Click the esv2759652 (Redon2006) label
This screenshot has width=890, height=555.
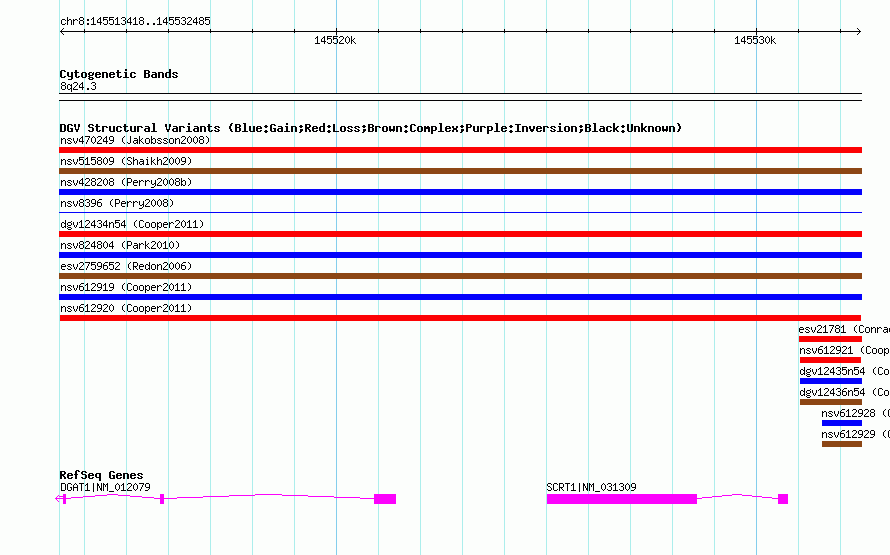coord(126,266)
